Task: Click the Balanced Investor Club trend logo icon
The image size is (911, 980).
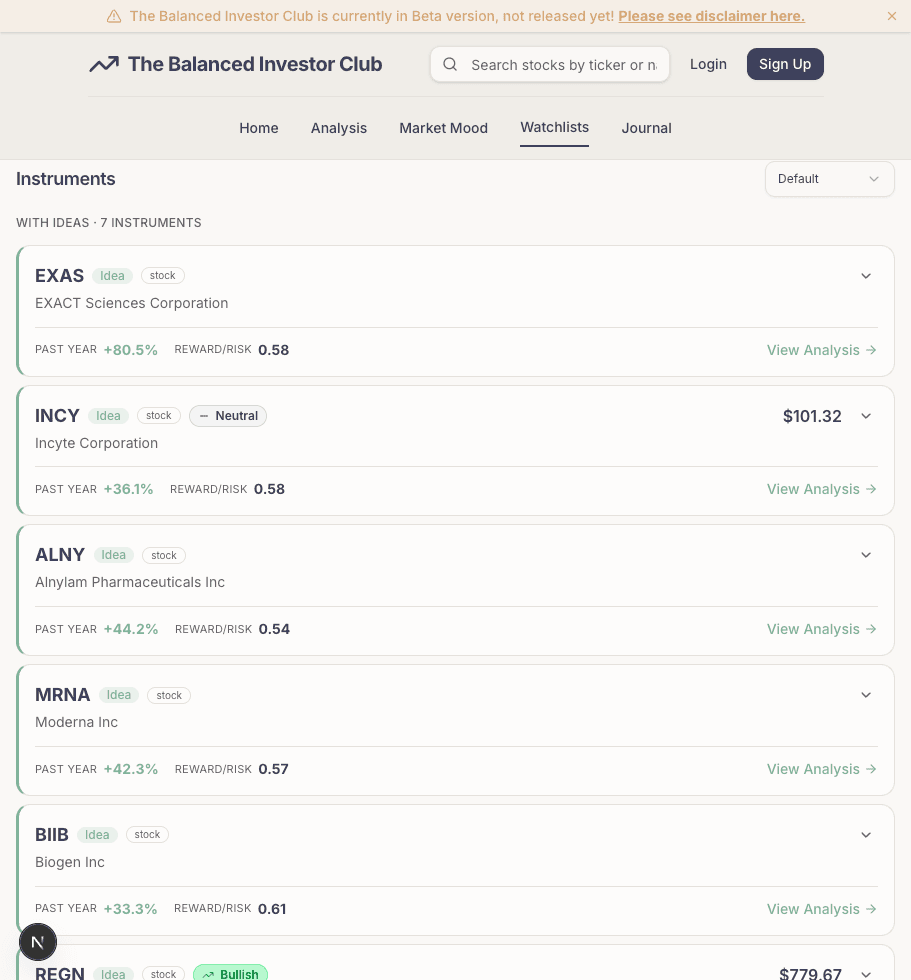Action: pos(103,65)
